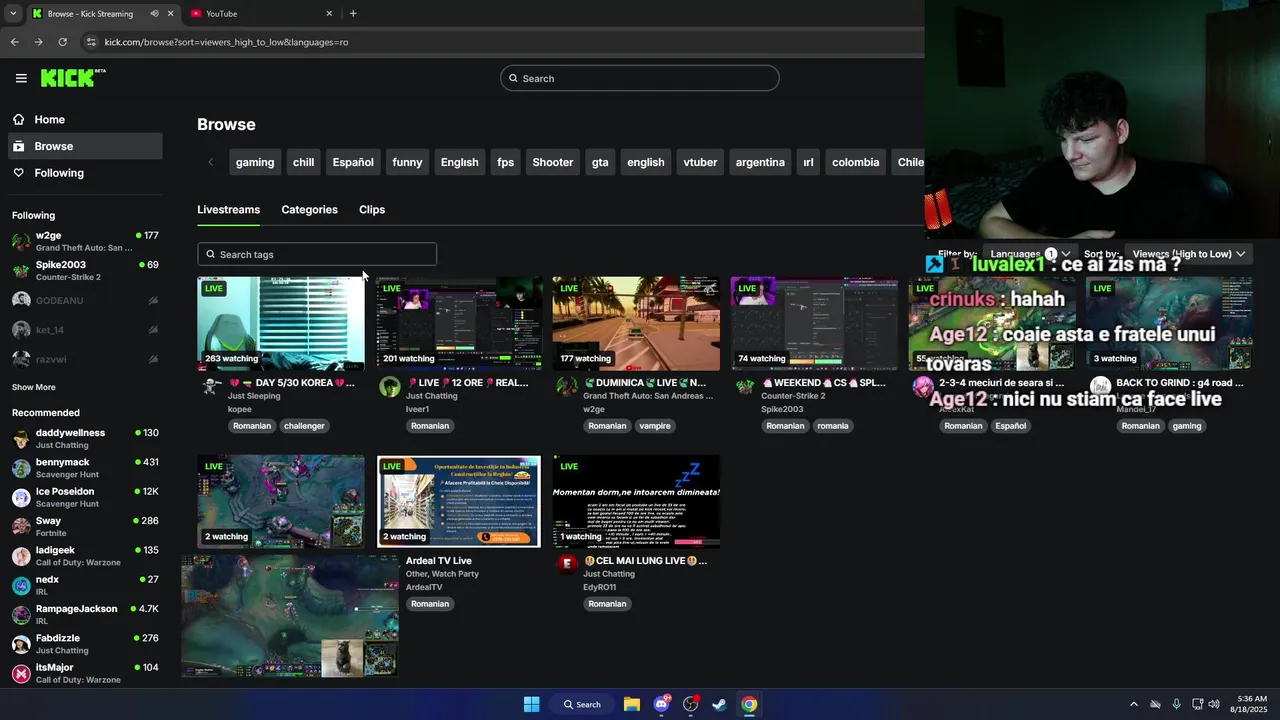Click the Home icon in sidebar
Screen dimensions: 1280x720
click(19, 119)
